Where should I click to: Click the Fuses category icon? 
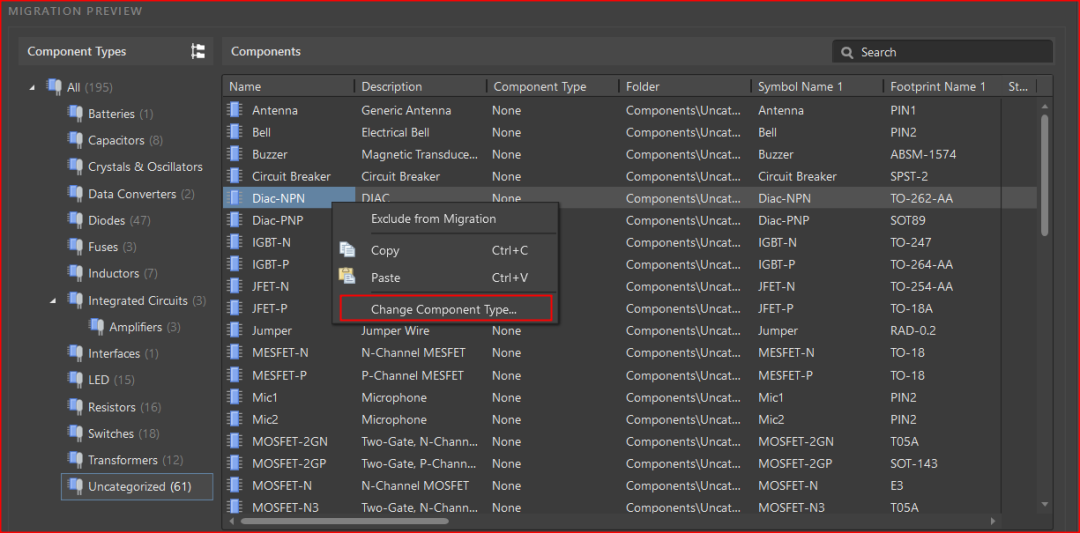click(74, 247)
